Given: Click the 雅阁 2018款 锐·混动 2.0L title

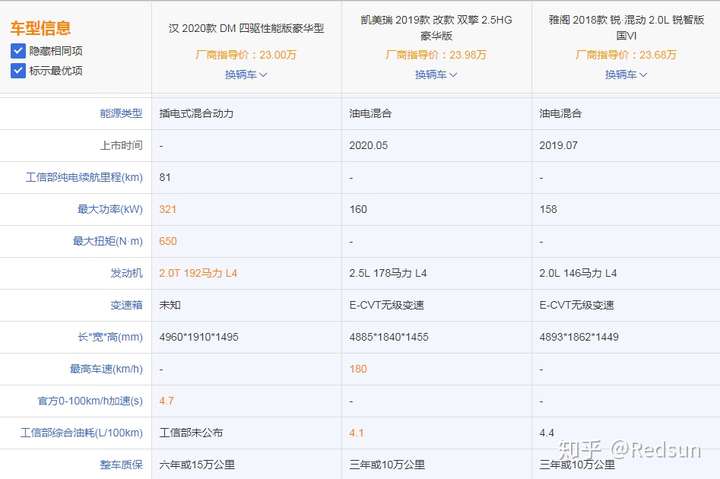Looking at the screenshot, I should [x=626, y=28].
